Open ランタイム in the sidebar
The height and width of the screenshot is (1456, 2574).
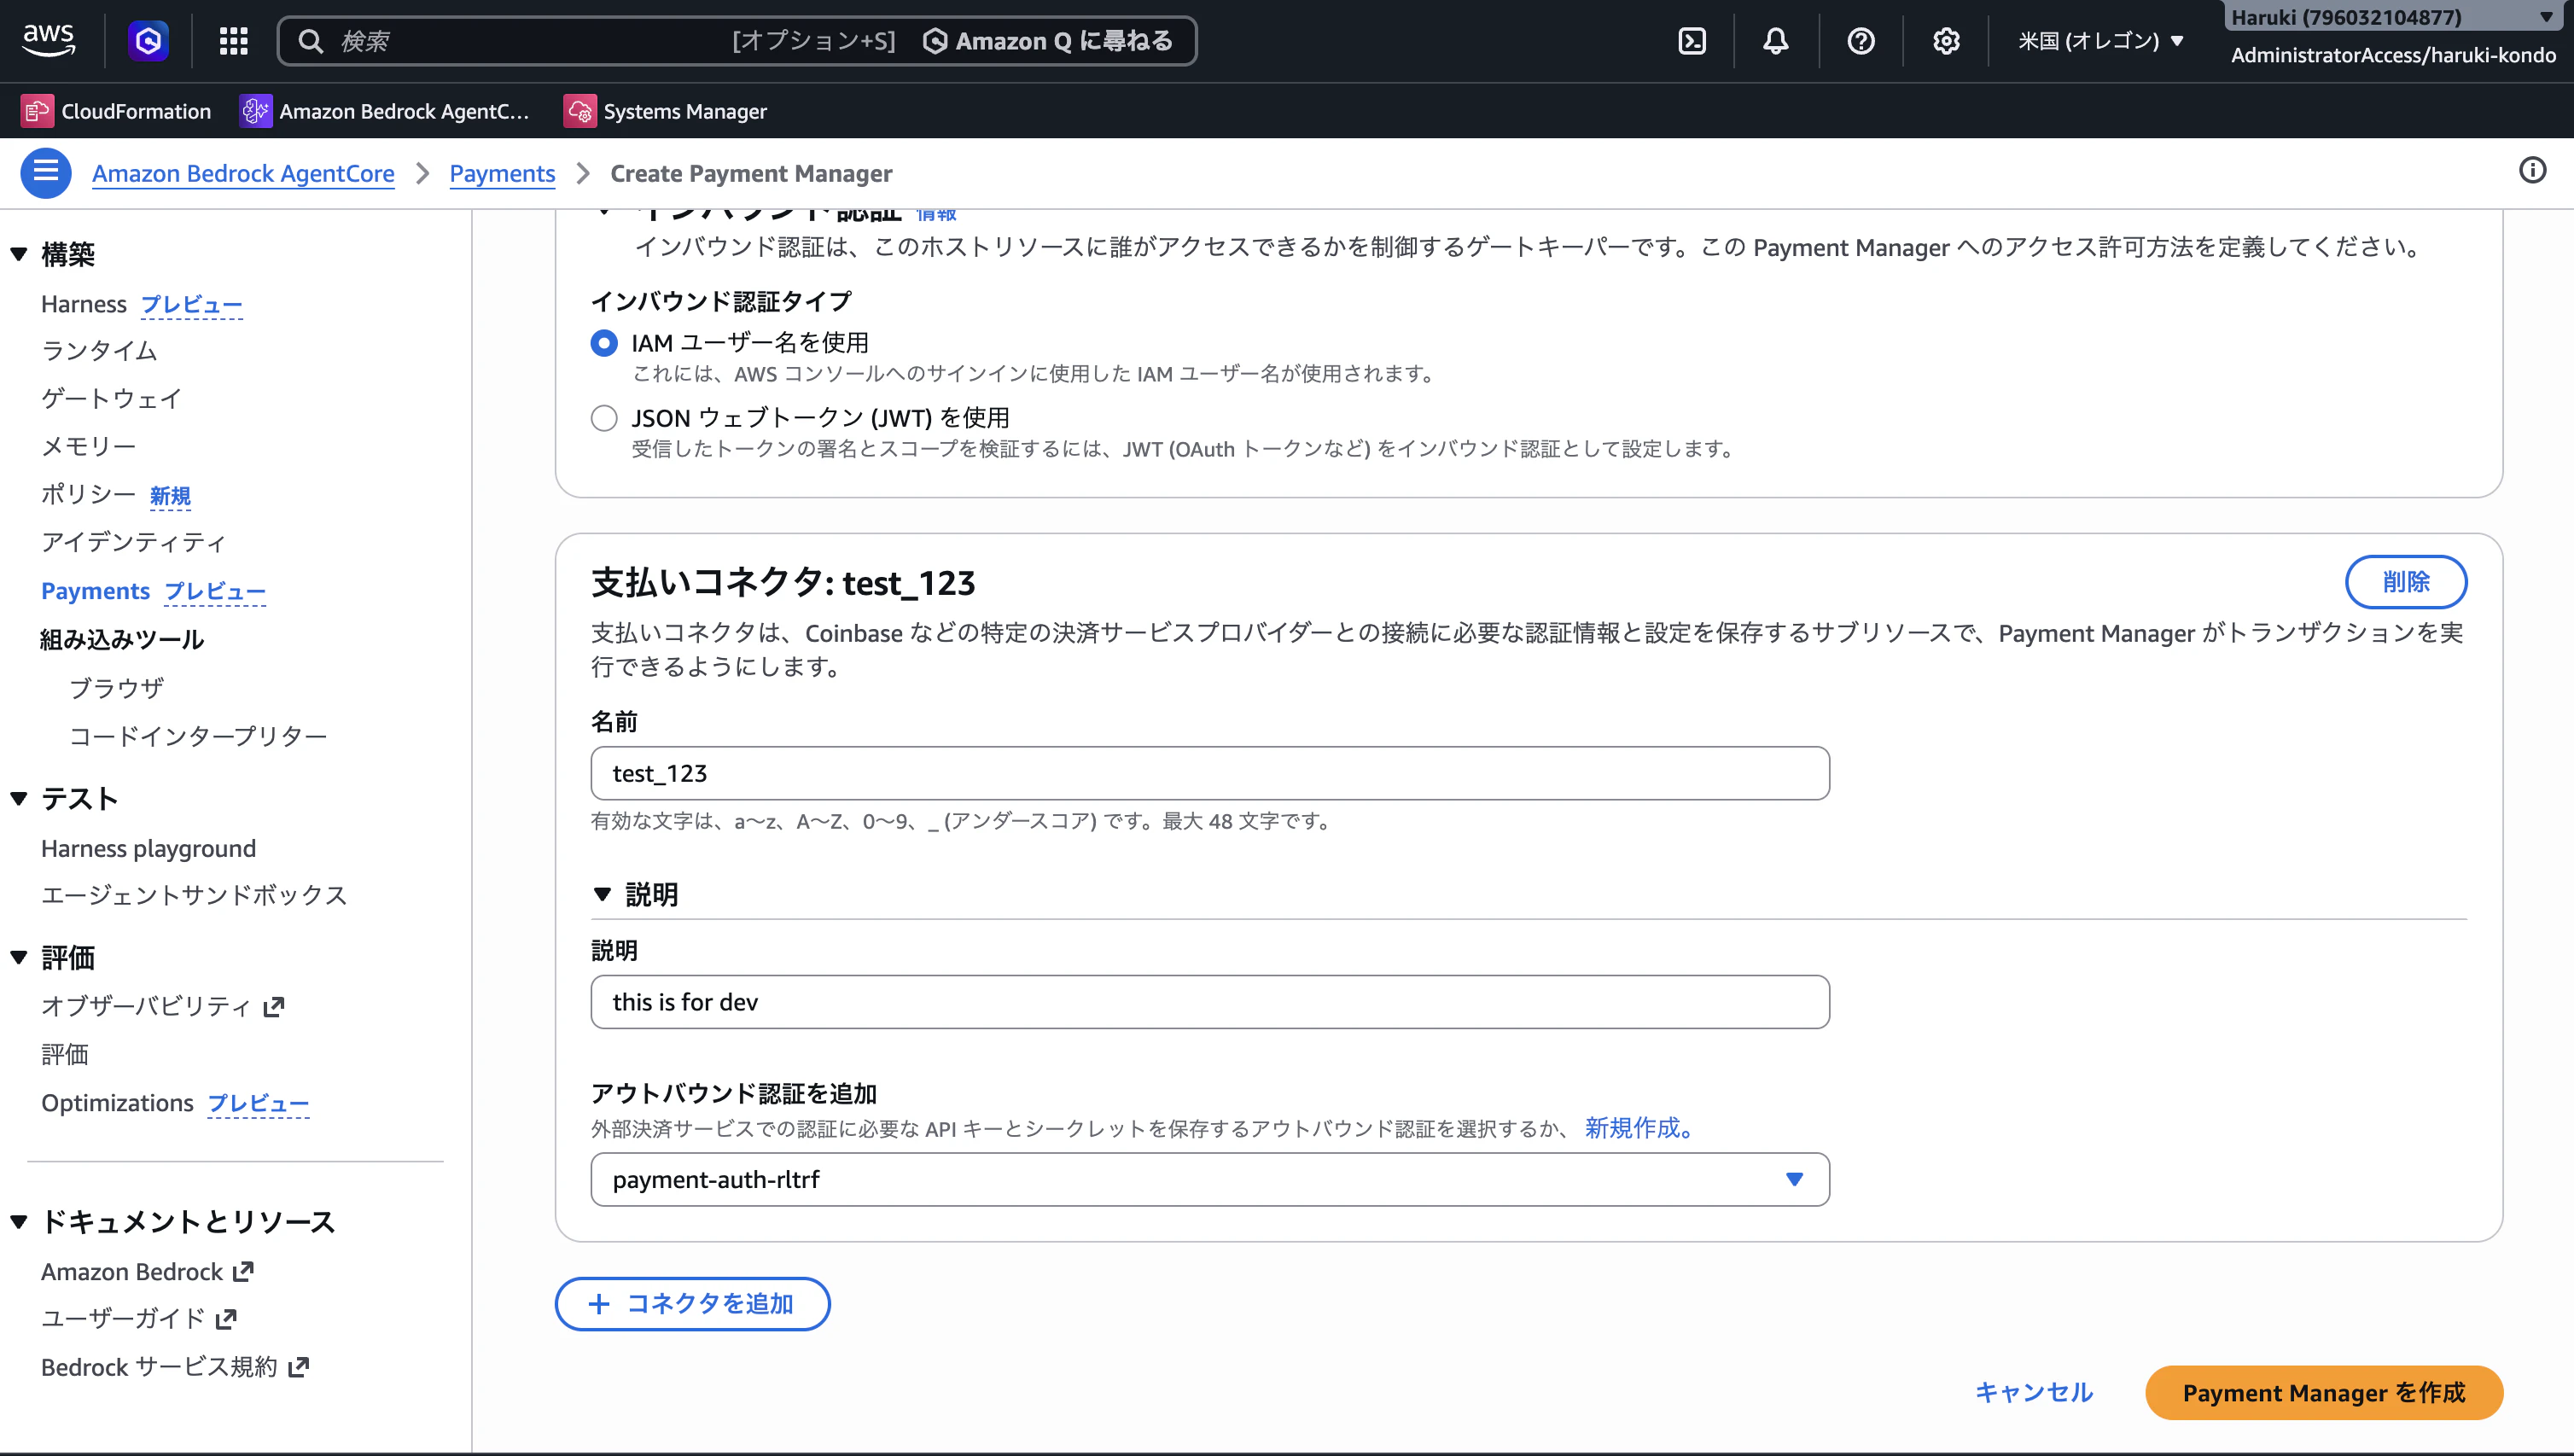tap(99, 351)
